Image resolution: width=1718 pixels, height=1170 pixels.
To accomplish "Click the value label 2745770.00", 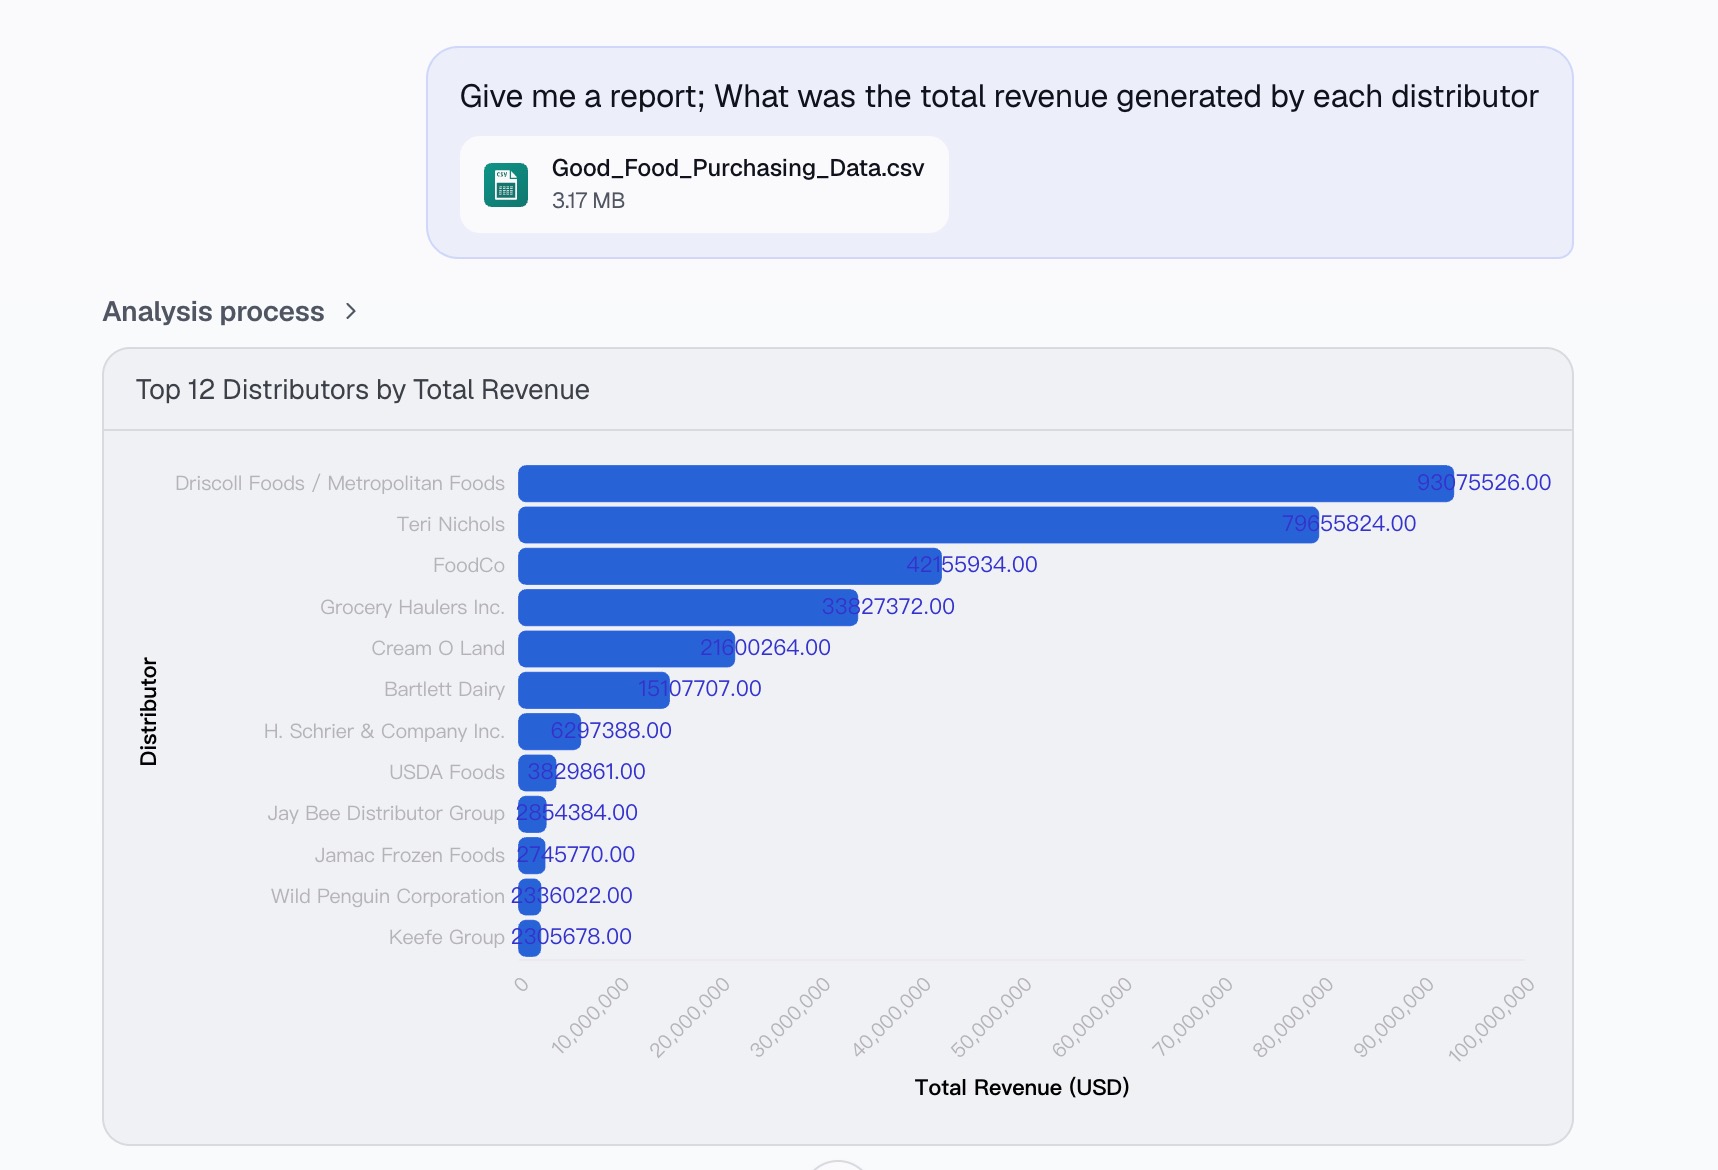I will point(576,854).
